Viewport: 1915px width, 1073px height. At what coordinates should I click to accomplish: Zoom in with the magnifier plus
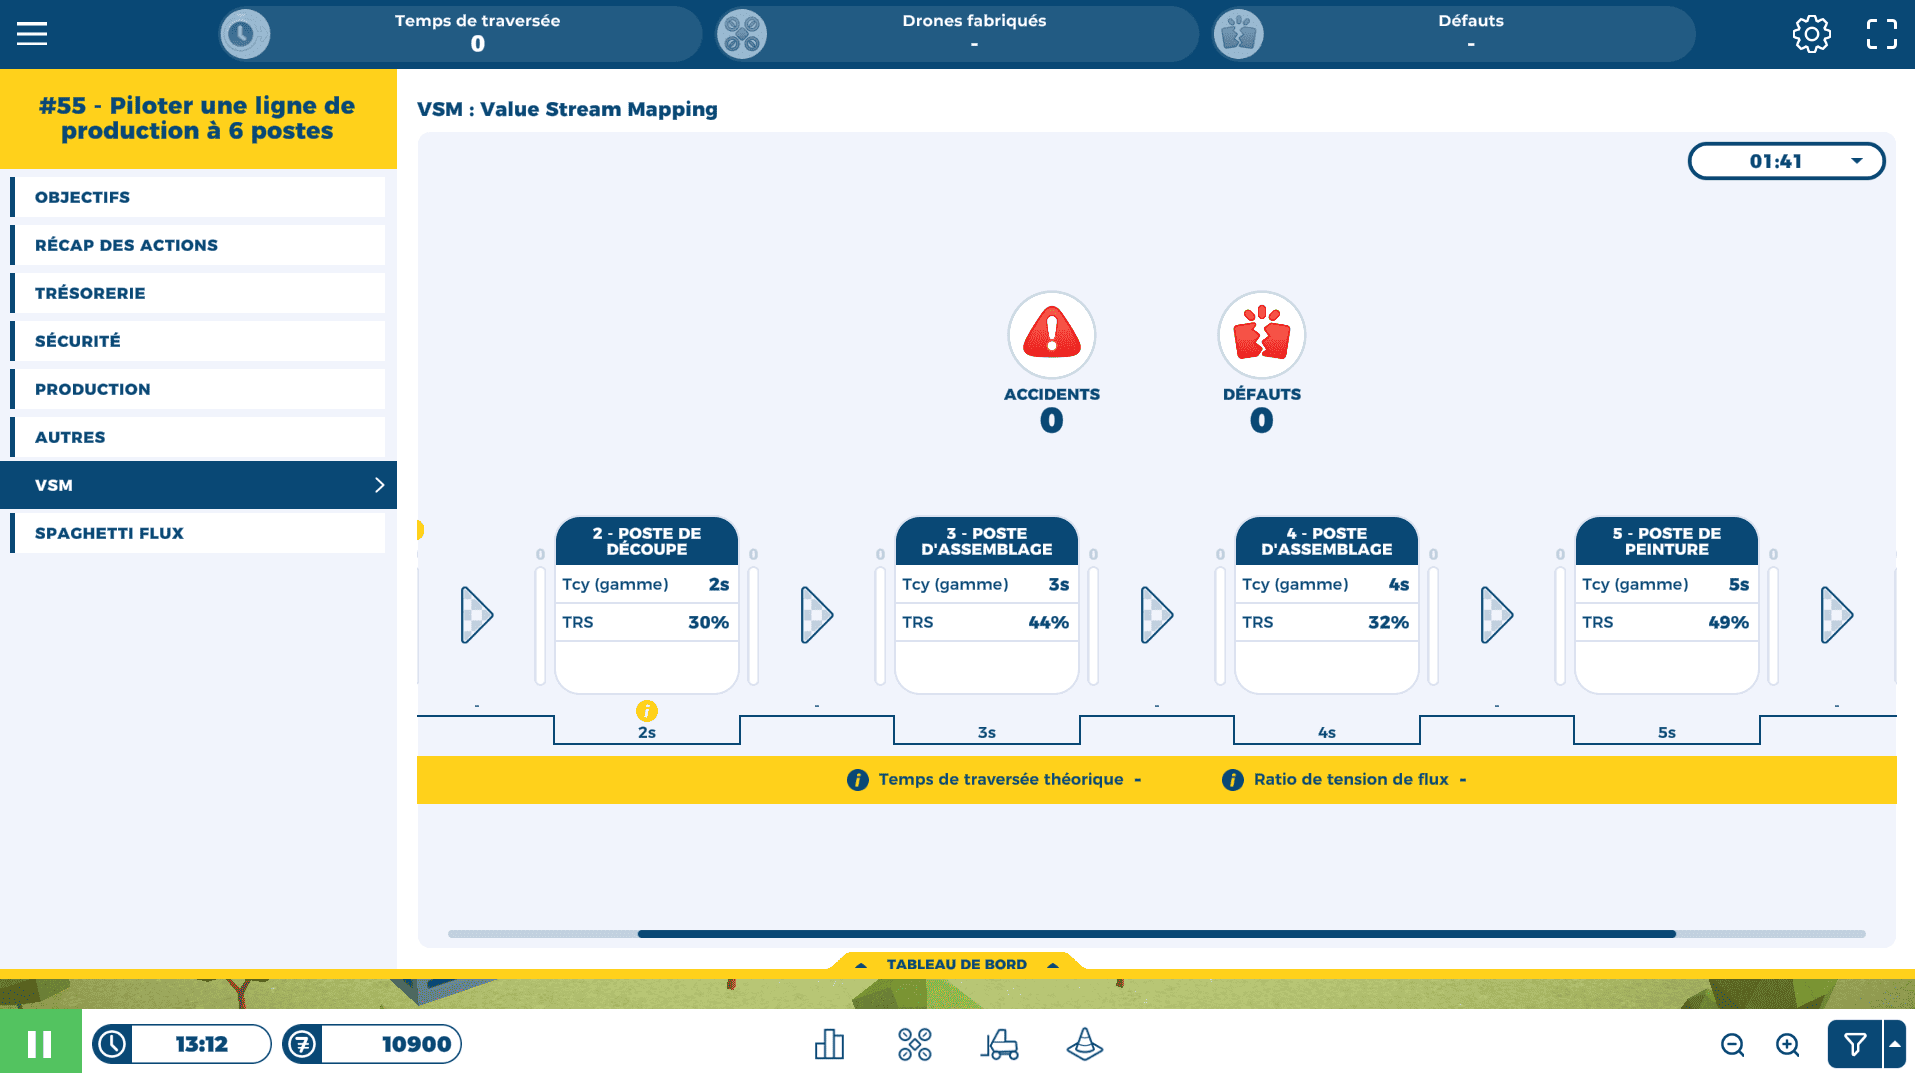point(1787,1045)
